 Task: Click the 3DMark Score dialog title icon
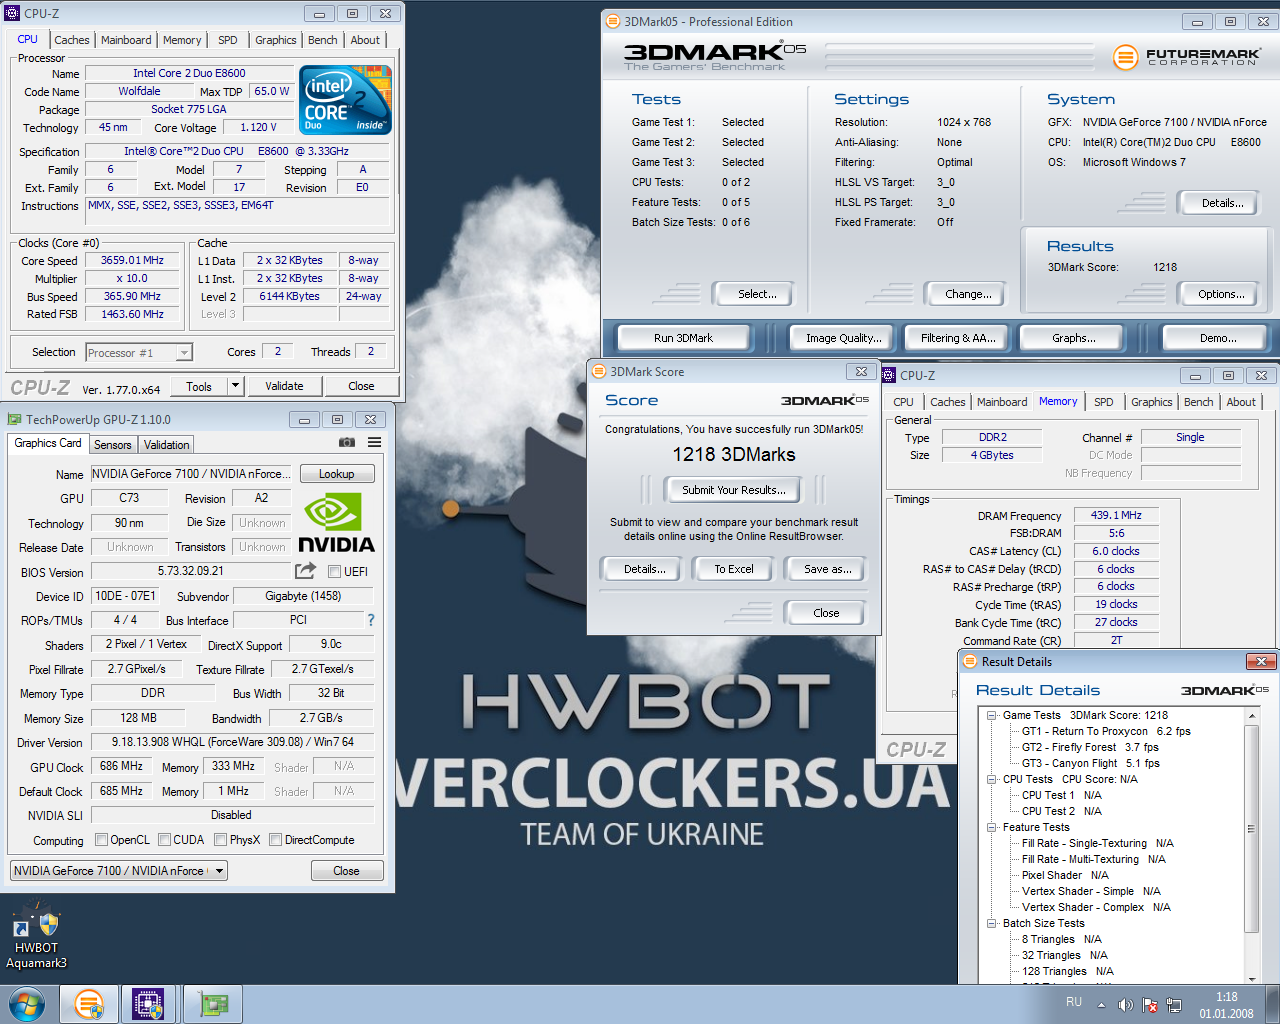598,371
